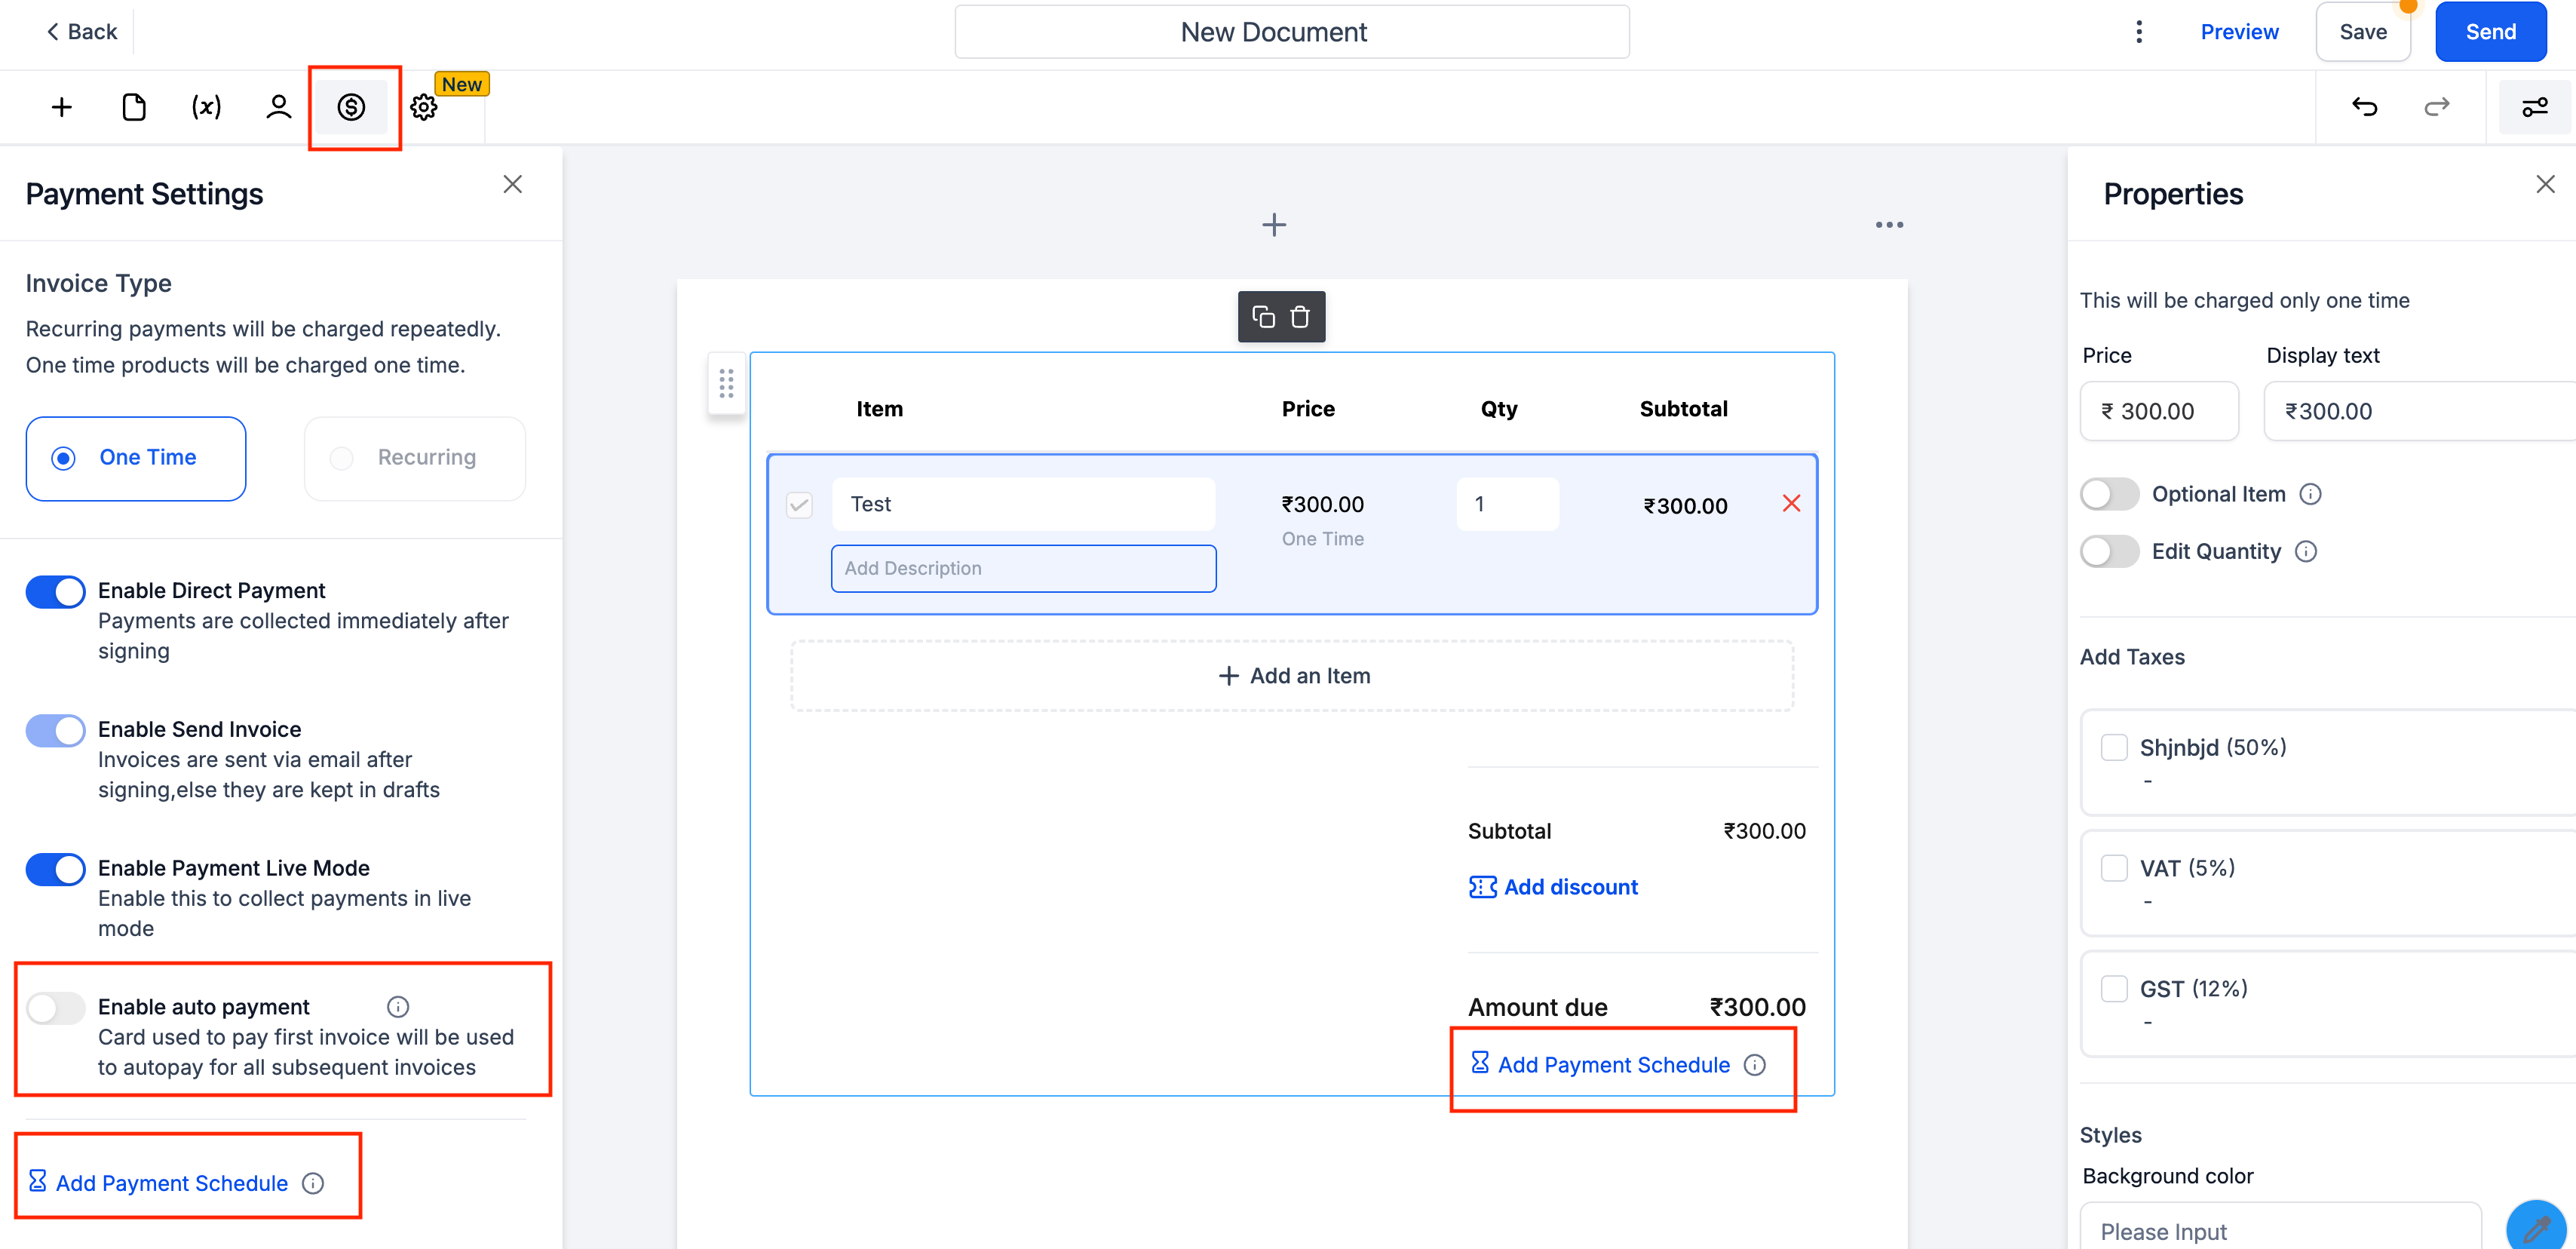
Task: Click the Background color input field
Action: tap(2280, 1230)
